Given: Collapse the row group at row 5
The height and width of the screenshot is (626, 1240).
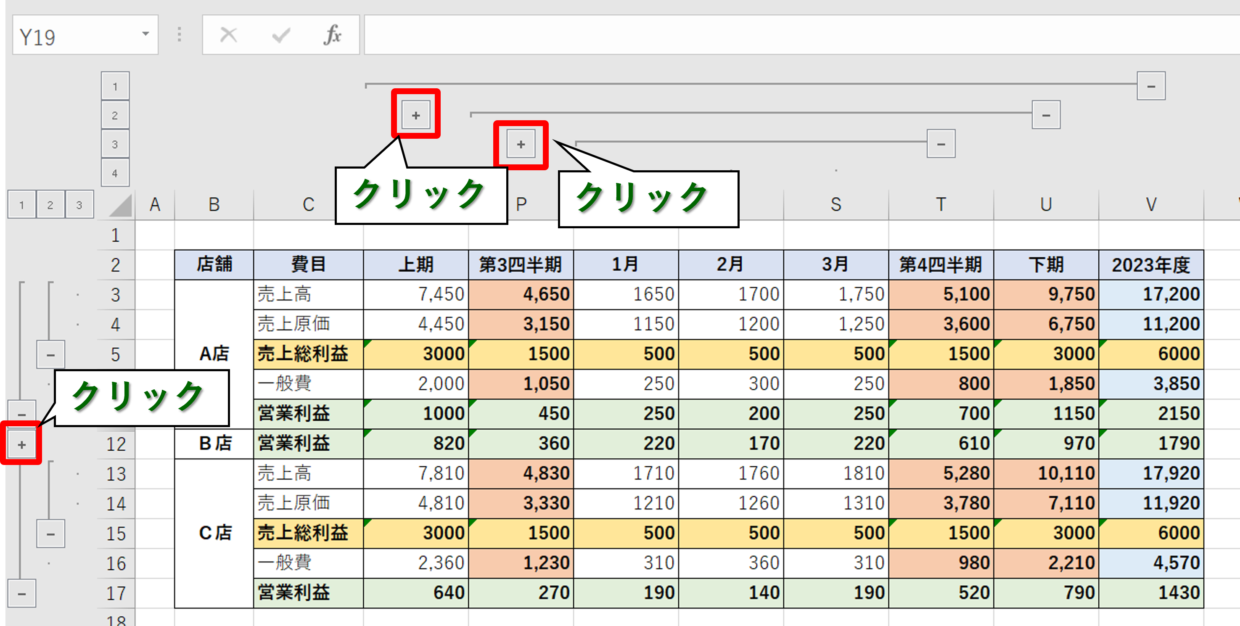Looking at the screenshot, I should [x=51, y=354].
